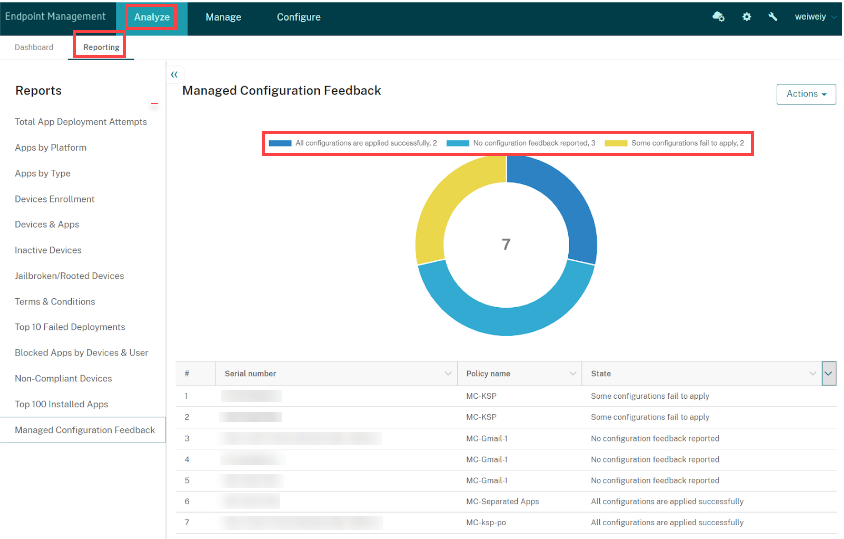Collapse the Reports list minus icon
Viewport: 844px width, 539px height.
tap(154, 104)
